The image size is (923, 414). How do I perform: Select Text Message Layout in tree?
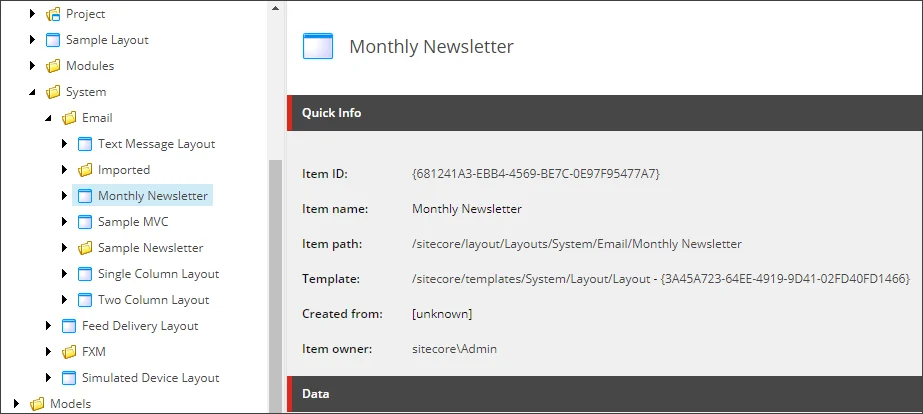point(157,144)
